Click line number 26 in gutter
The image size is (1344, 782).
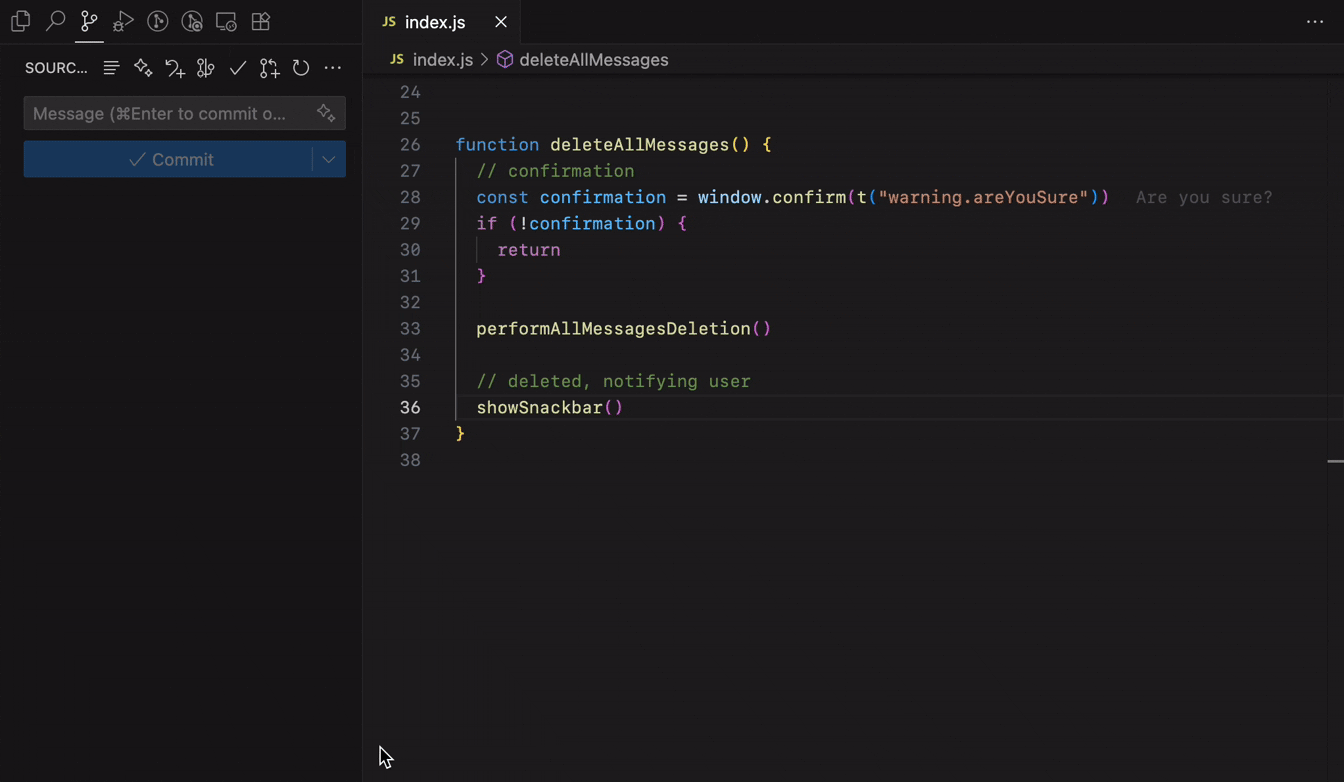pos(410,145)
